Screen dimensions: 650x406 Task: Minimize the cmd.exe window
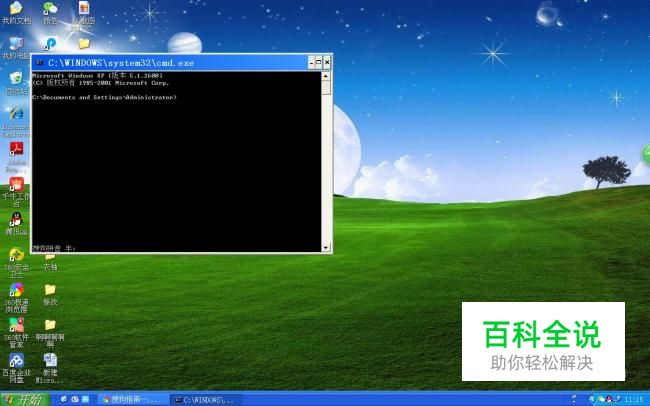point(312,63)
